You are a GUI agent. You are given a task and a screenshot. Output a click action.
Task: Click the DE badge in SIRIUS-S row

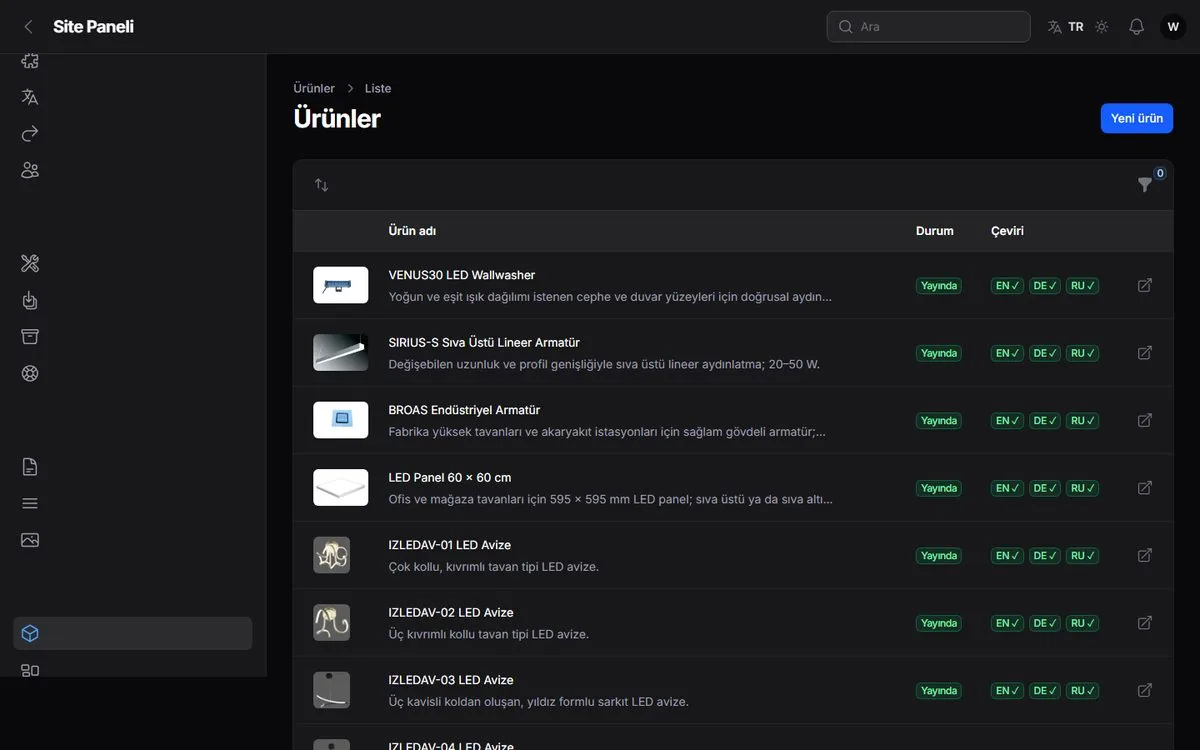tap(1045, 353)
